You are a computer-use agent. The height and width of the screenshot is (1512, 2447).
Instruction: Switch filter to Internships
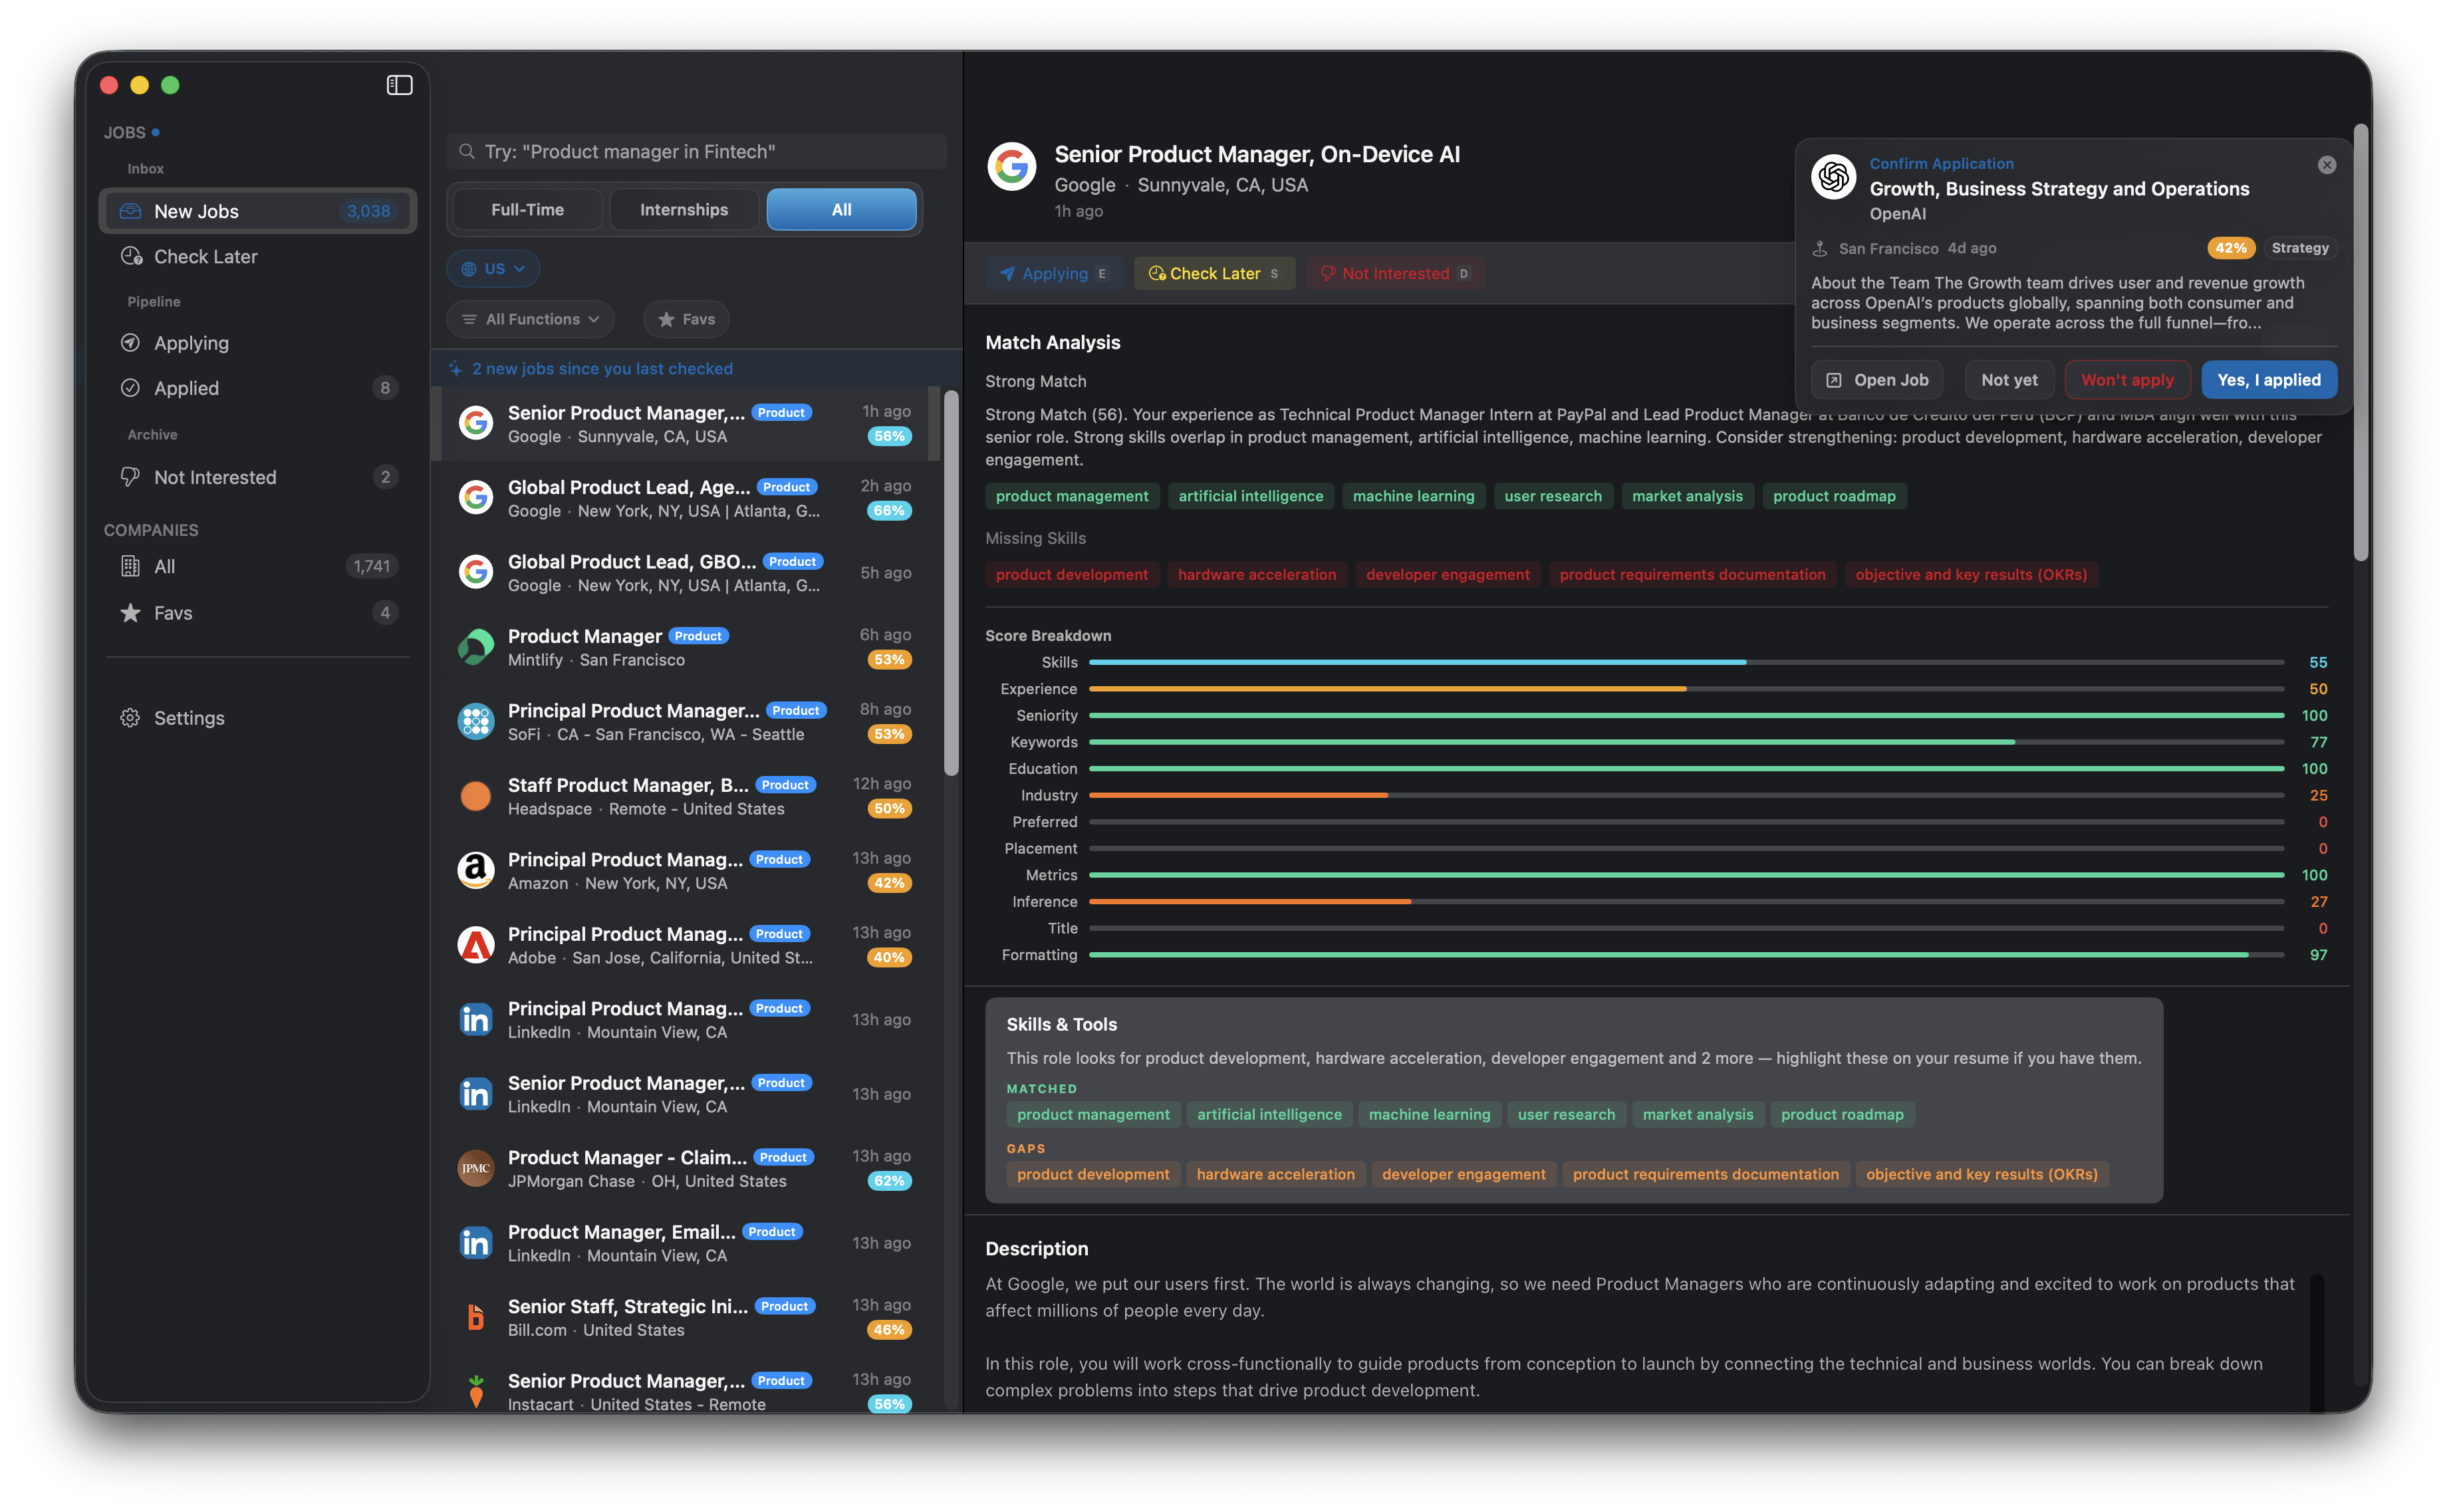(x=684, y=210)
